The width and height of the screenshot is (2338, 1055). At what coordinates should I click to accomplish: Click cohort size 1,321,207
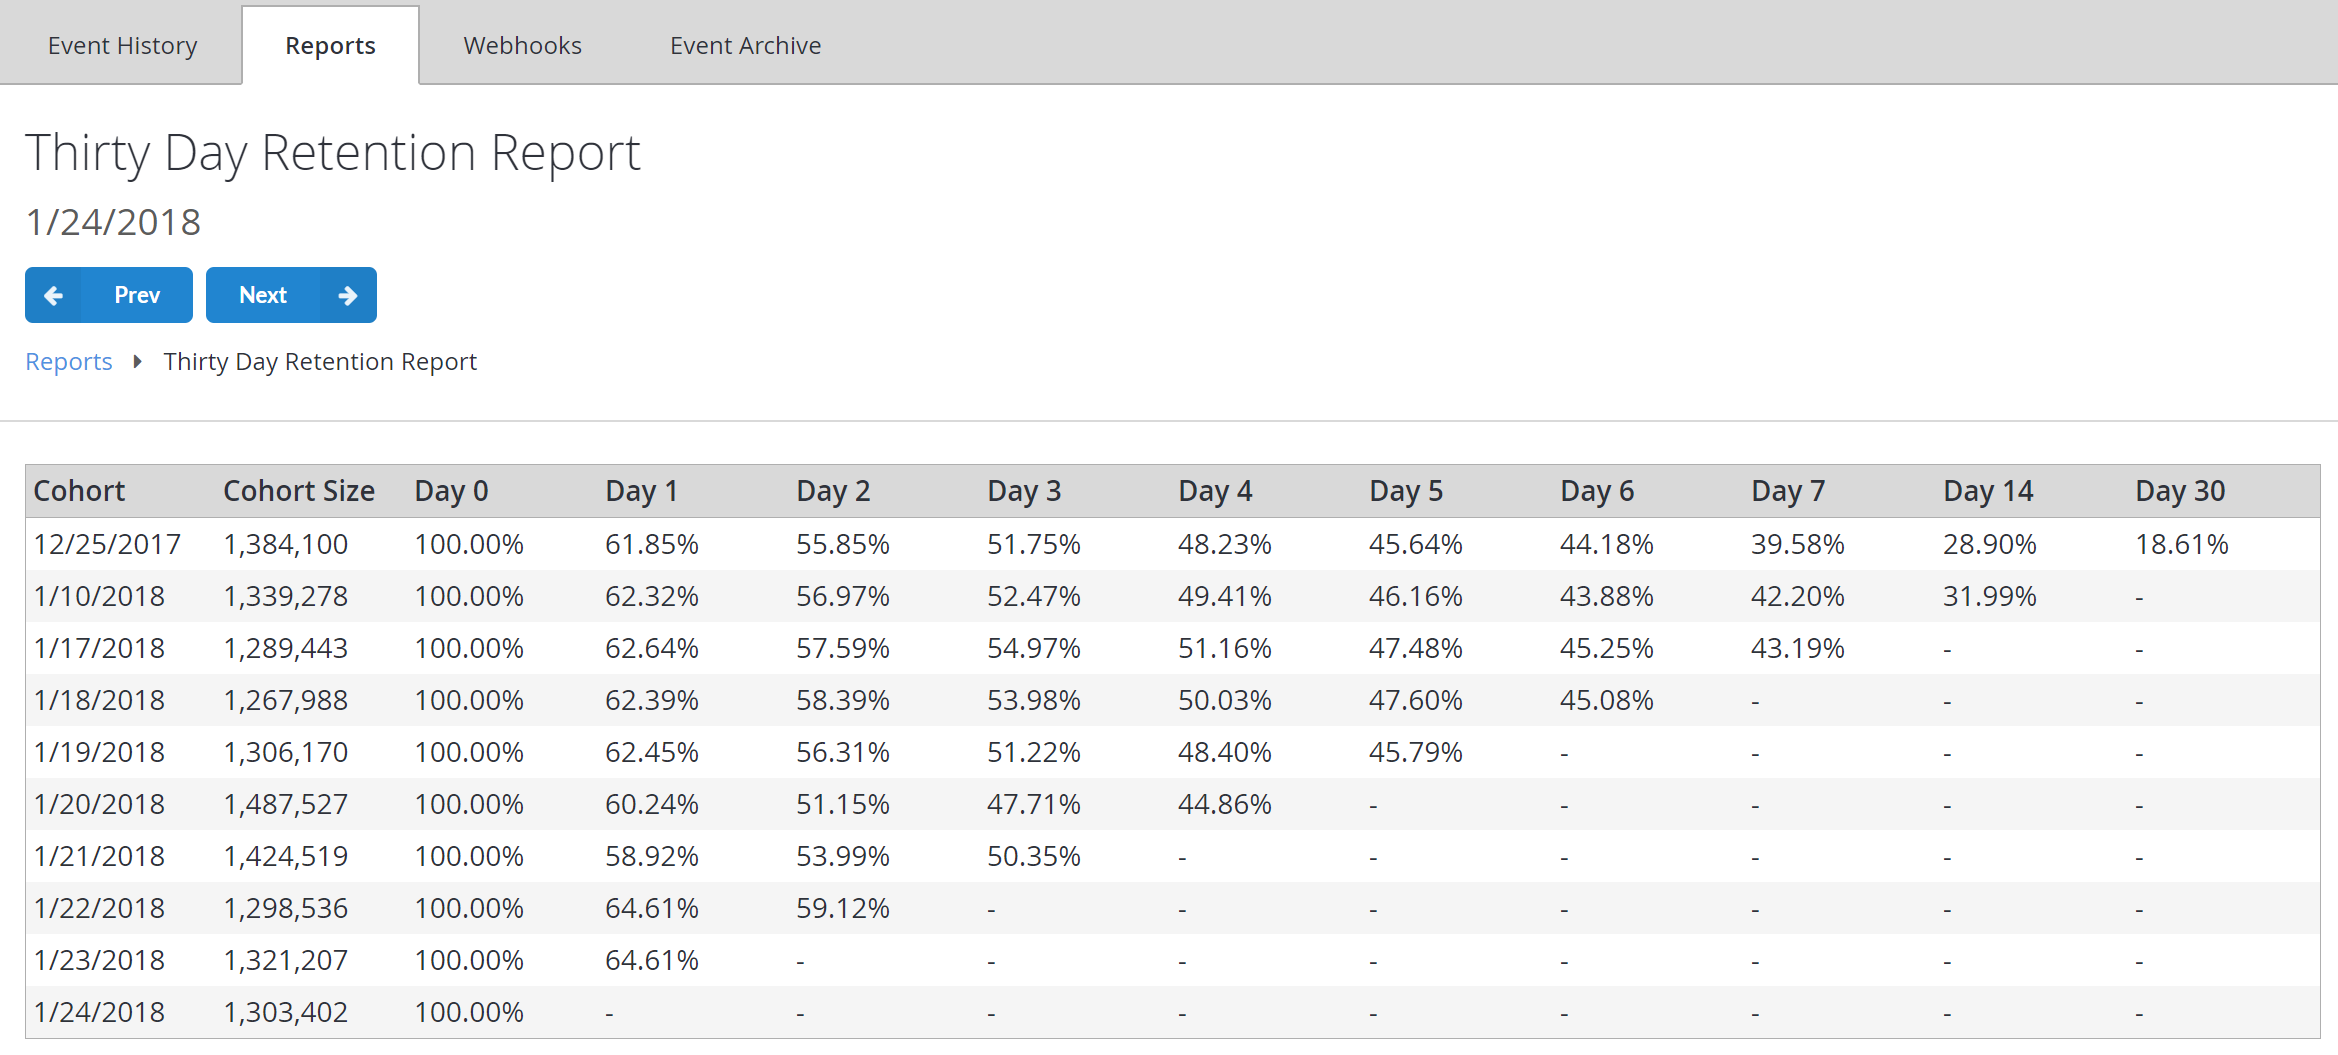click(286, 960)
